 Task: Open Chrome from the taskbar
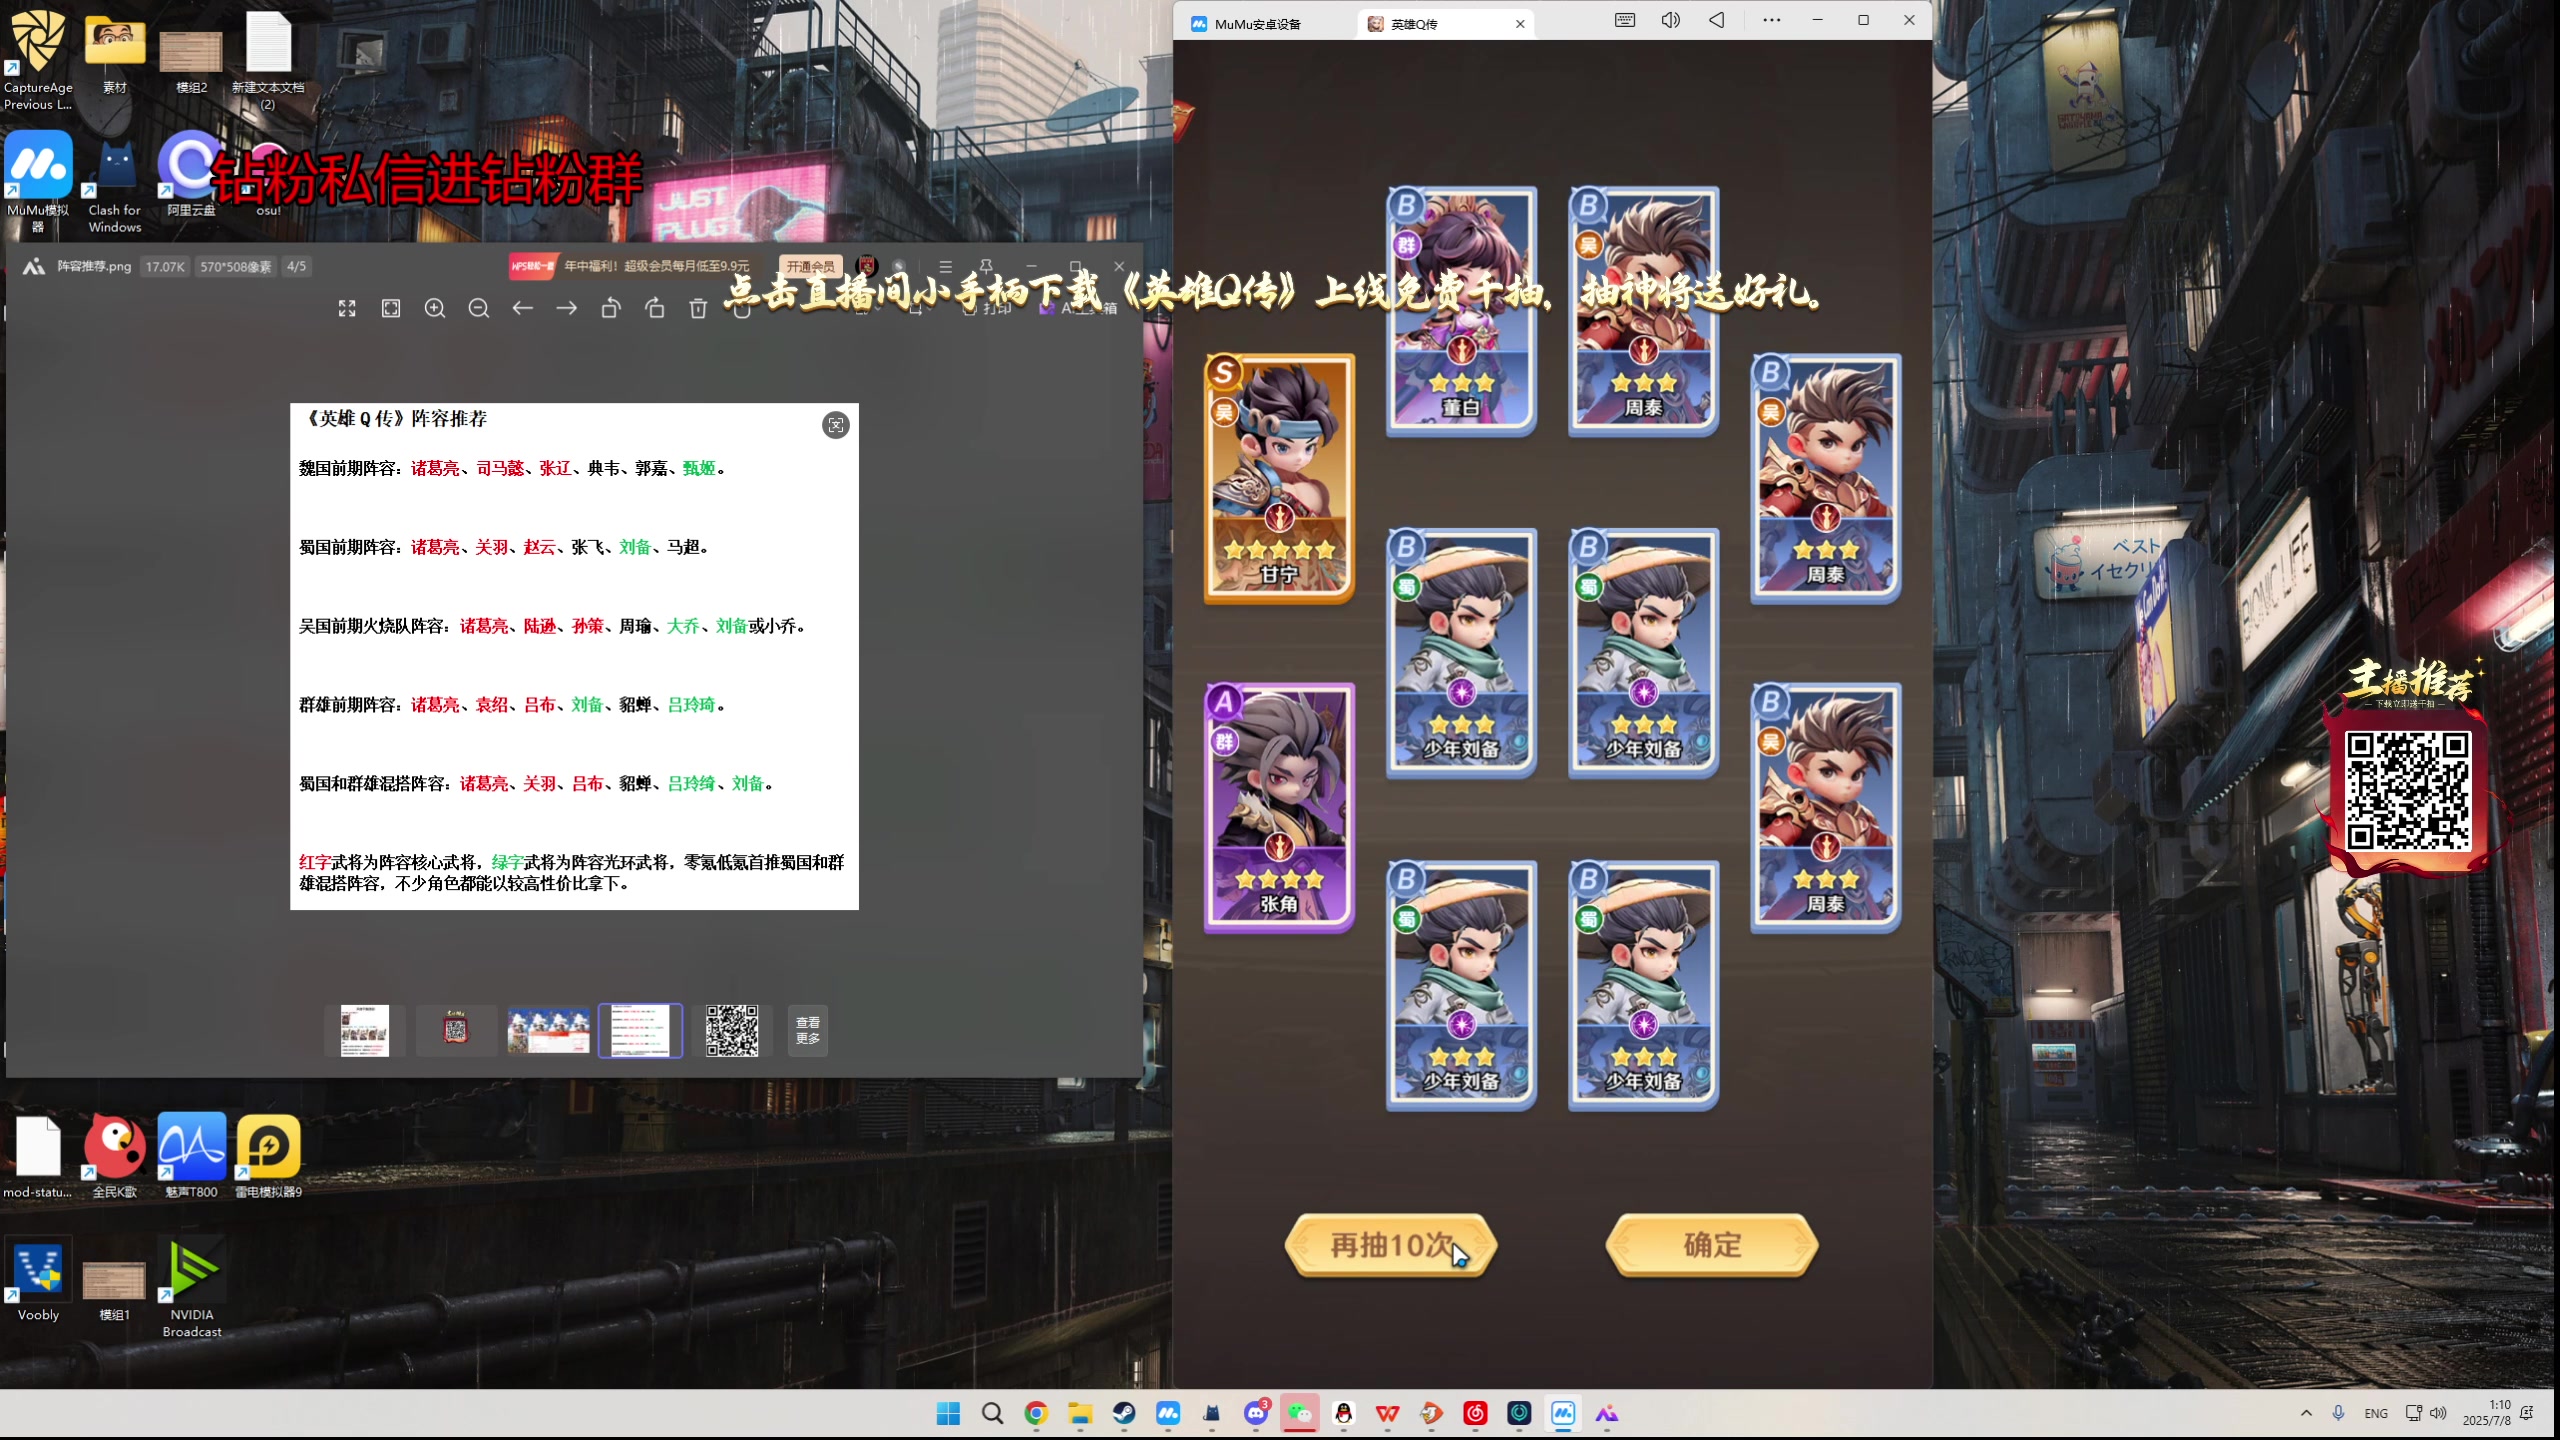(x=1036, y=1413)
